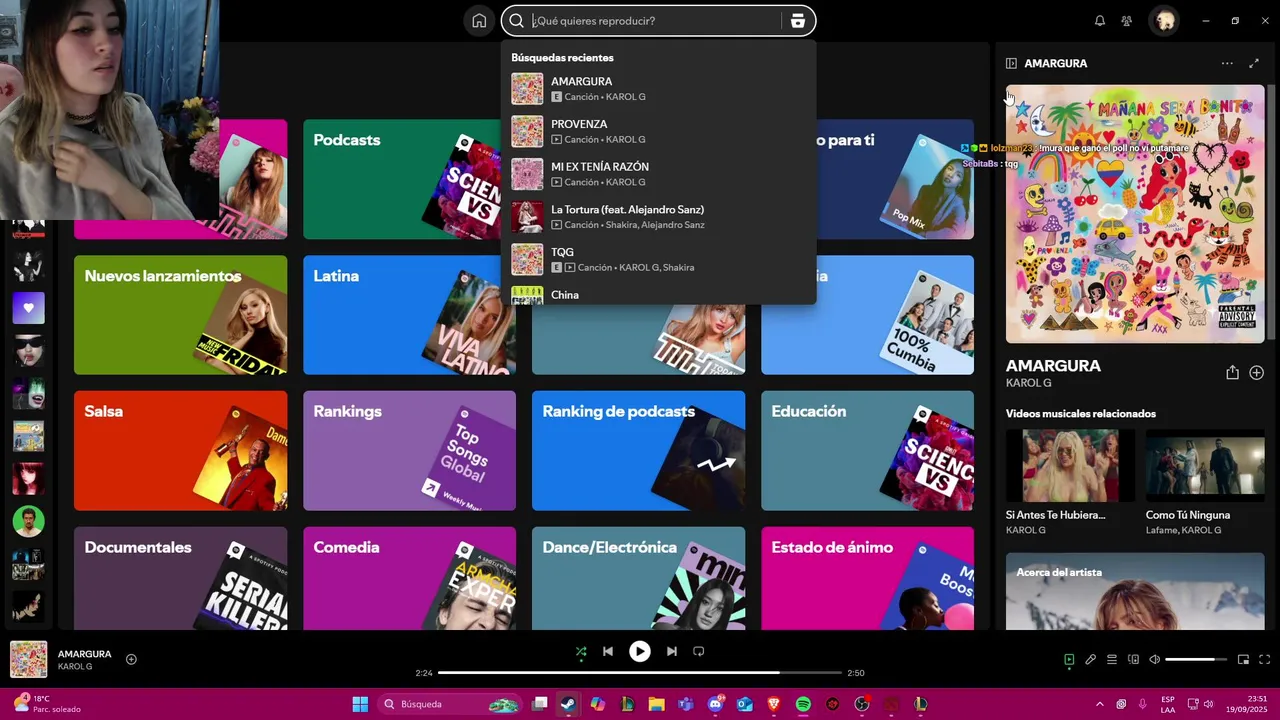Select recent search TQG
The width and height of the screenshot is (1280, 720).
tap(658, 259)
